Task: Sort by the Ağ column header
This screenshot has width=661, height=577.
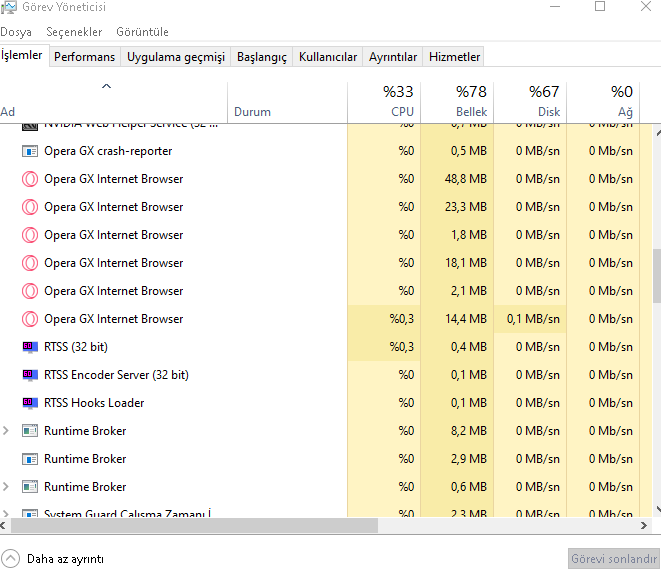Action: pyautogui.click(x=603, y=101)
